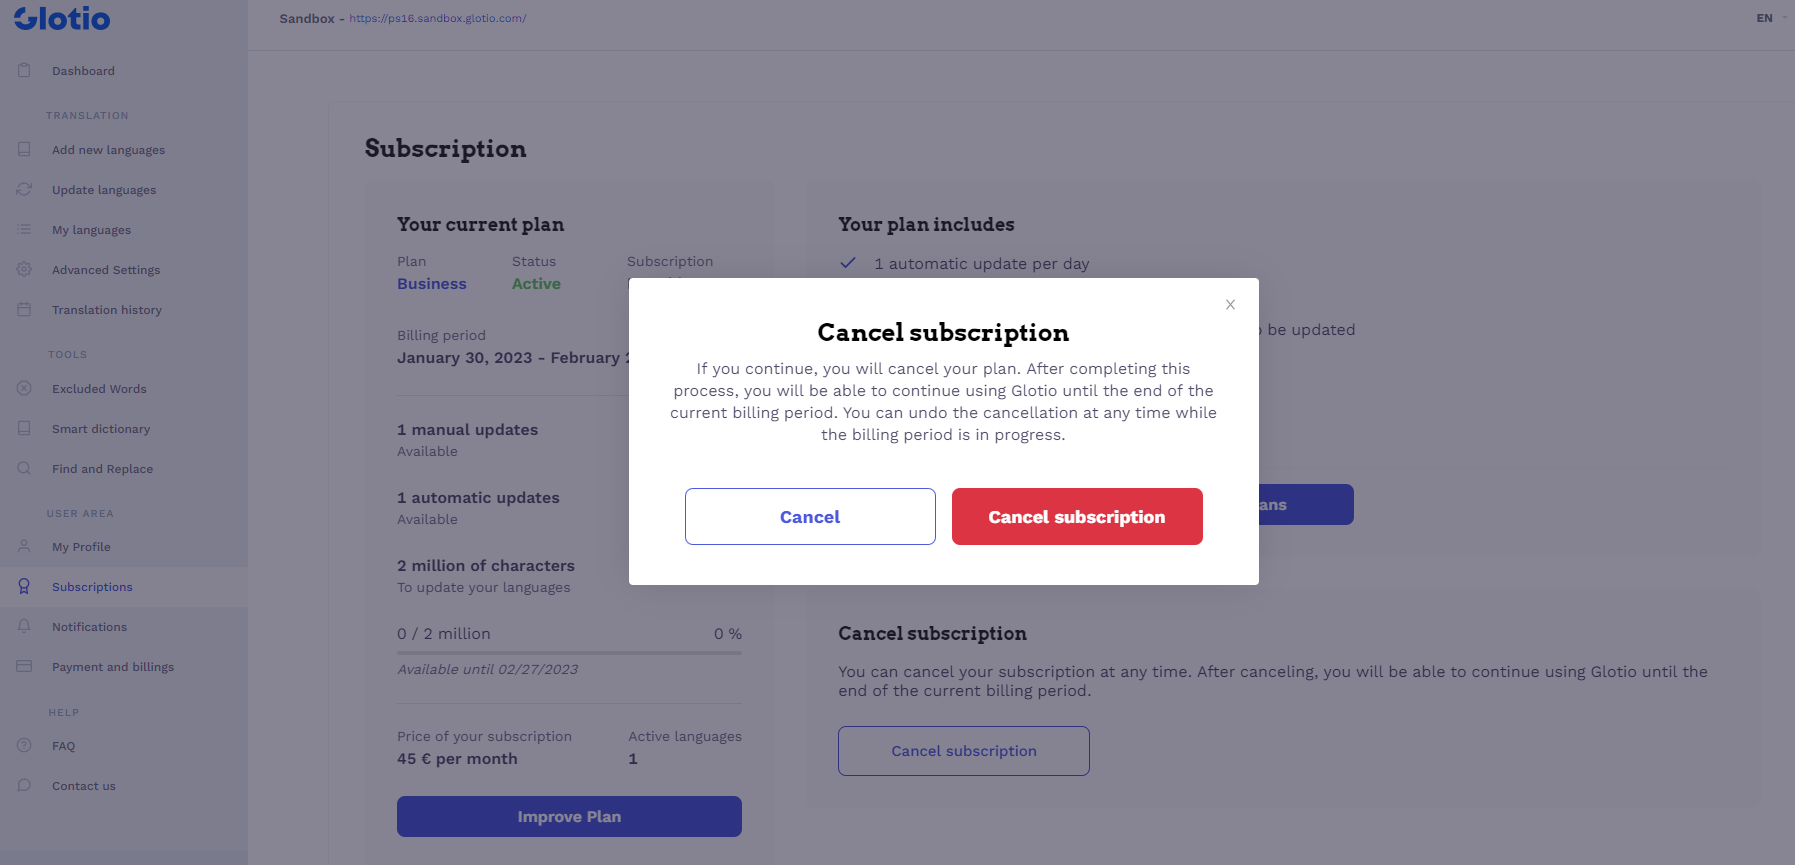This screenshot has height=865, width=1795.
Task: Click the Translation history calendar icon
Action: [x=24, y=309]
